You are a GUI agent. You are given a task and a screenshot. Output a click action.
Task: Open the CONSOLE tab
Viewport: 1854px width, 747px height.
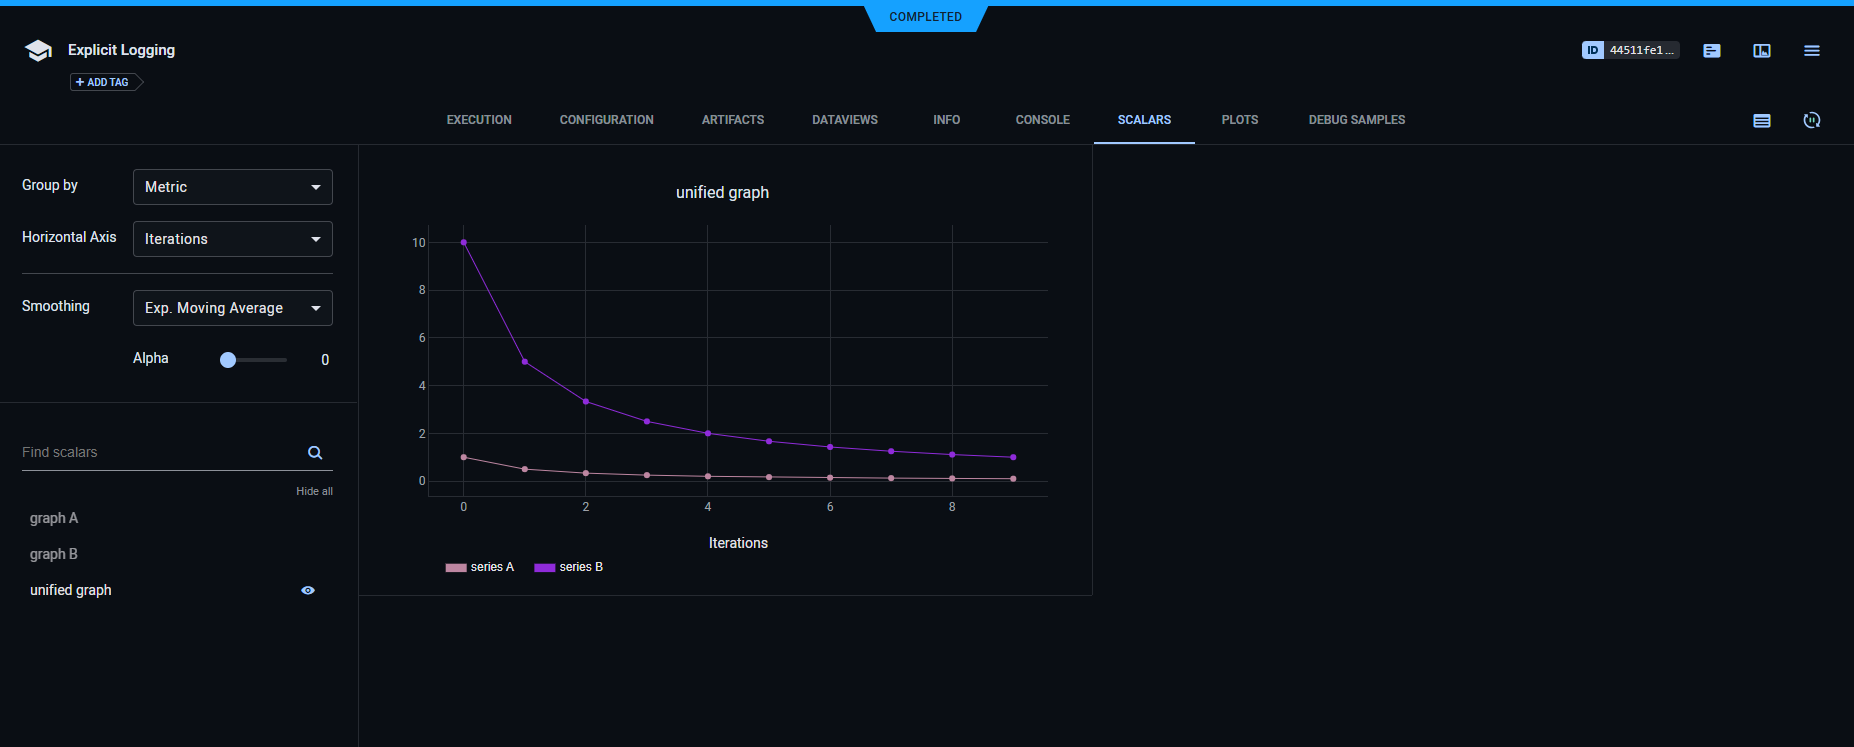click(x=1042, y=120)
